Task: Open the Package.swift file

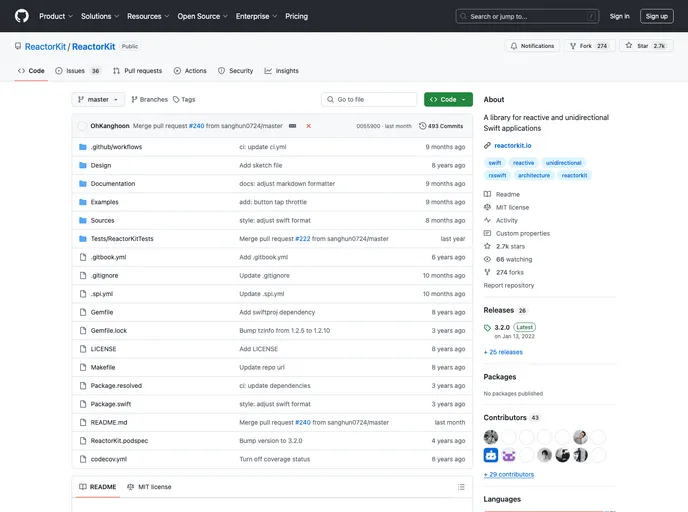Action: (x=111, y=404)
